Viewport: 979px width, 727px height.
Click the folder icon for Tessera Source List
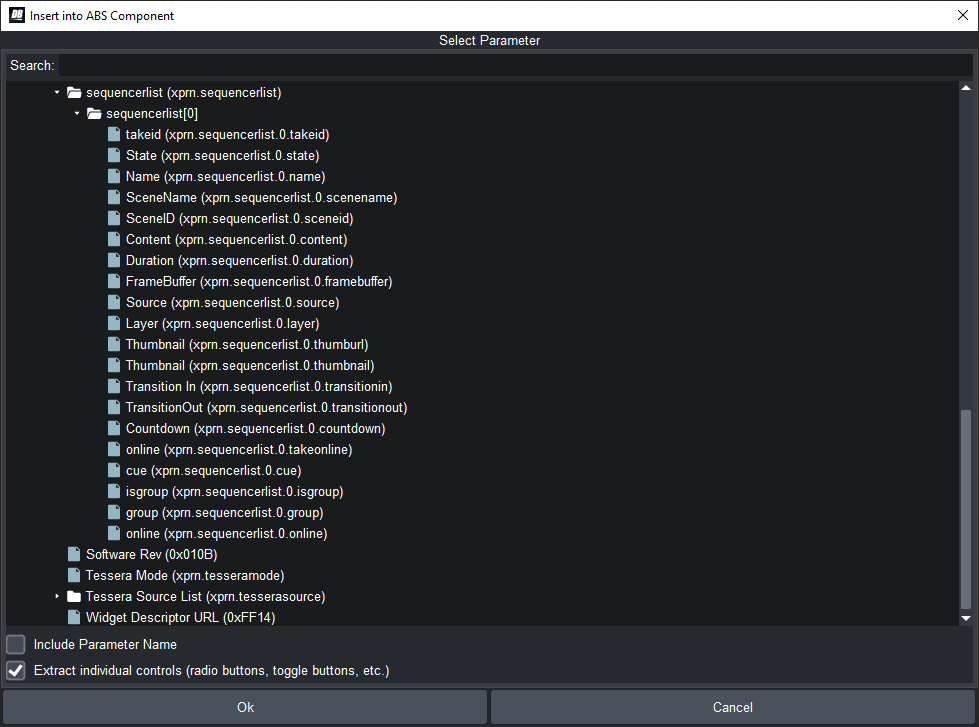click(74, 596)
